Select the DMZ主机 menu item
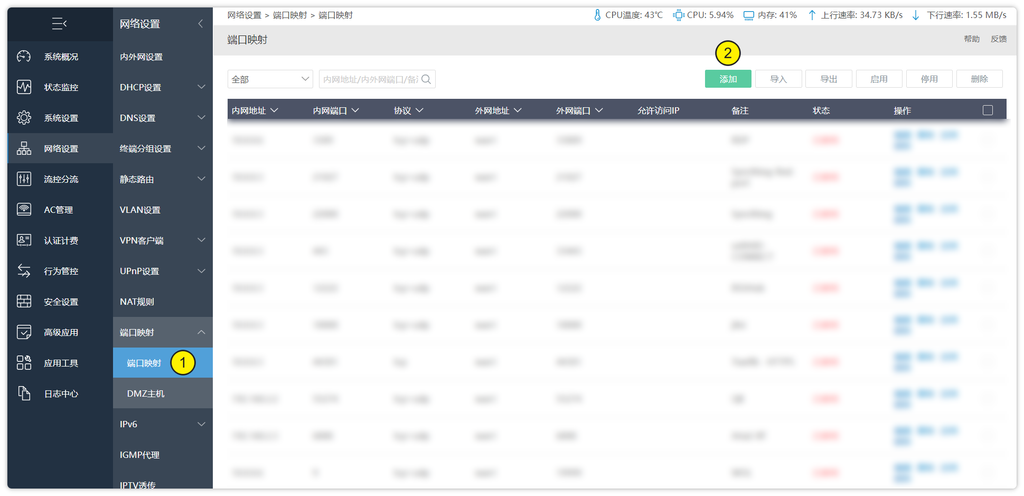The height and width of the screenshot is (496, 1024). [146, 394]
